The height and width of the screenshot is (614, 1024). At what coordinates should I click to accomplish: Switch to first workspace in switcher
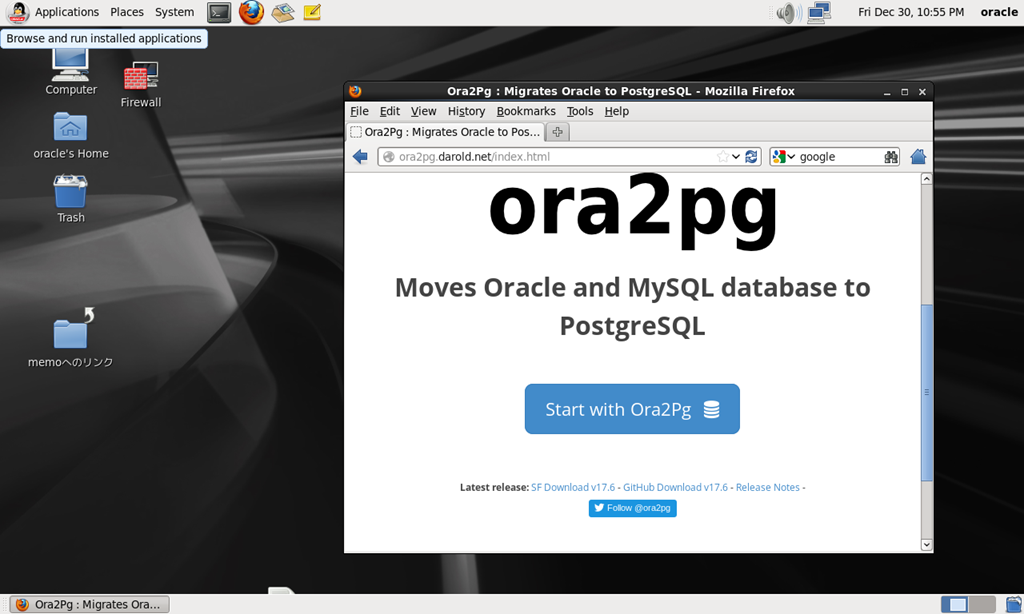click(x=954, y=604)
